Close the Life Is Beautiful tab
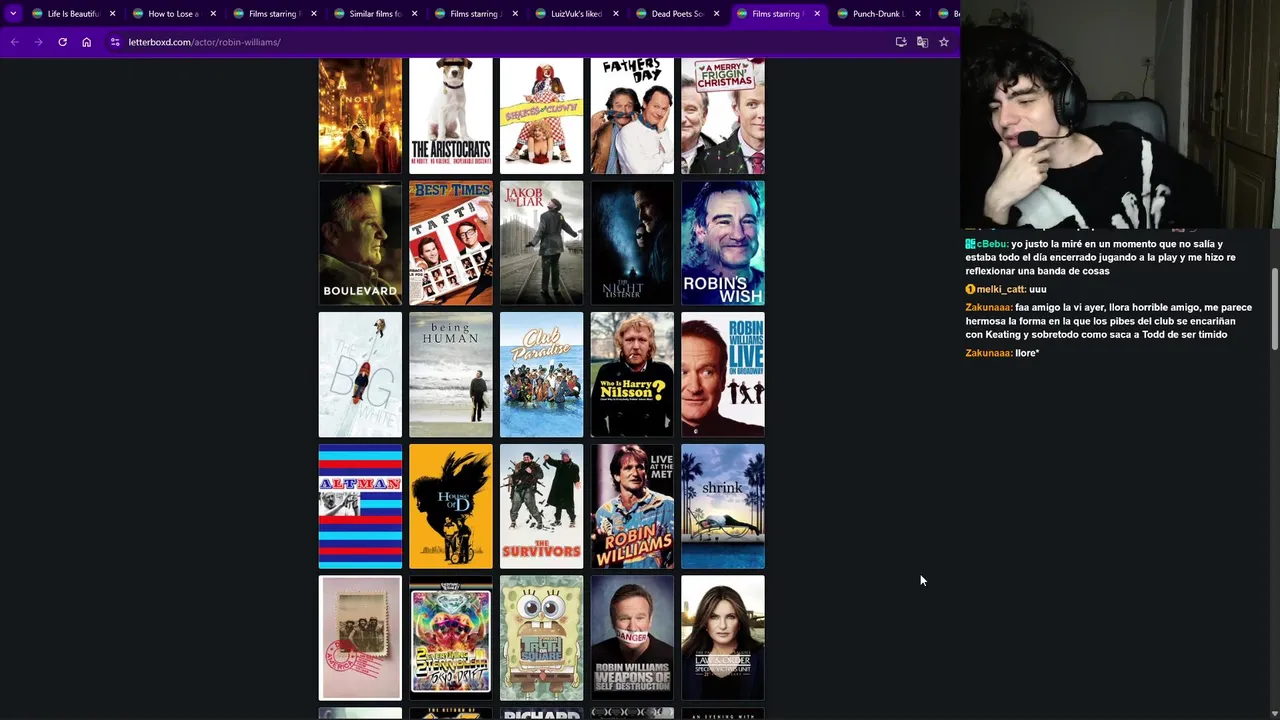Viewport: 1280px width, 720px height. tap(112, 14)
